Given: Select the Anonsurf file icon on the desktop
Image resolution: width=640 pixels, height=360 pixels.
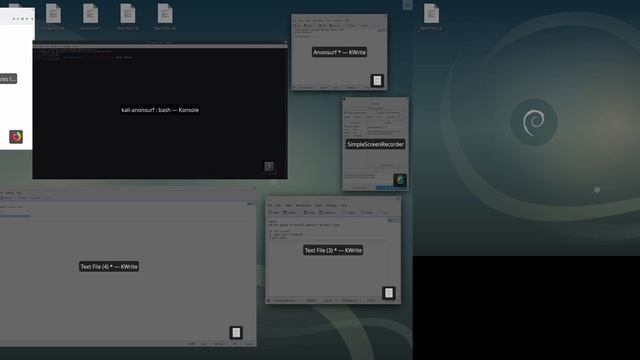Looking at the screenshot, I should [x=90, y=17].
